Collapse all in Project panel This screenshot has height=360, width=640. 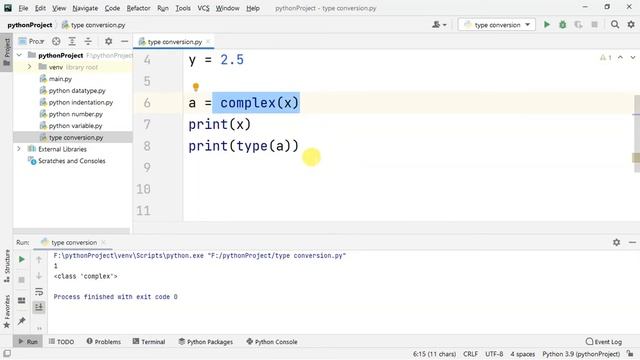(88, 41)
